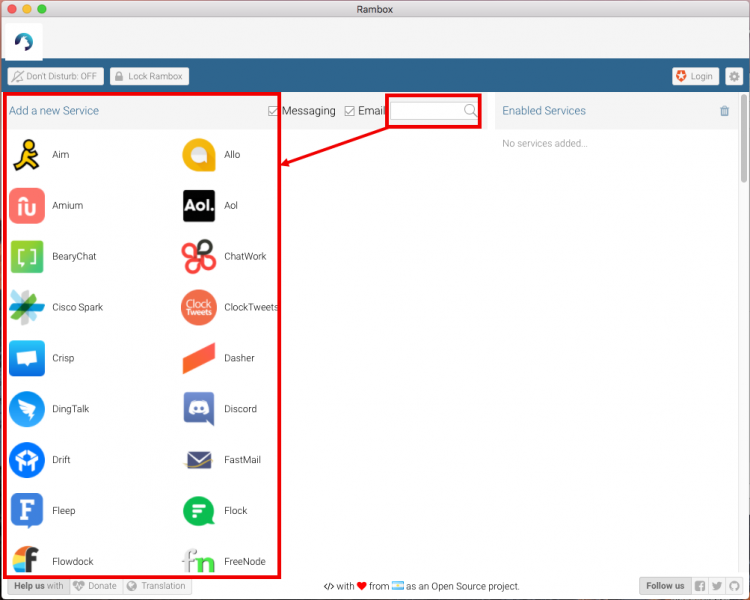Remove all services via trash icon
Screen dimensions: 750x600
pyautogui.click(x=724, y=111)
